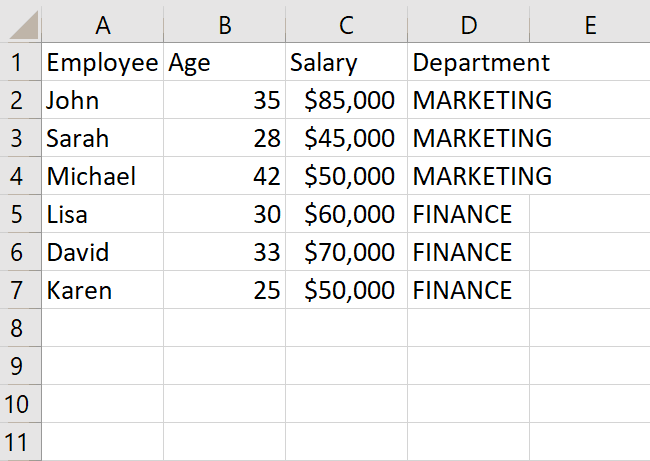
Task: Select the $85,000 salary cell
Action: [347, 100]
